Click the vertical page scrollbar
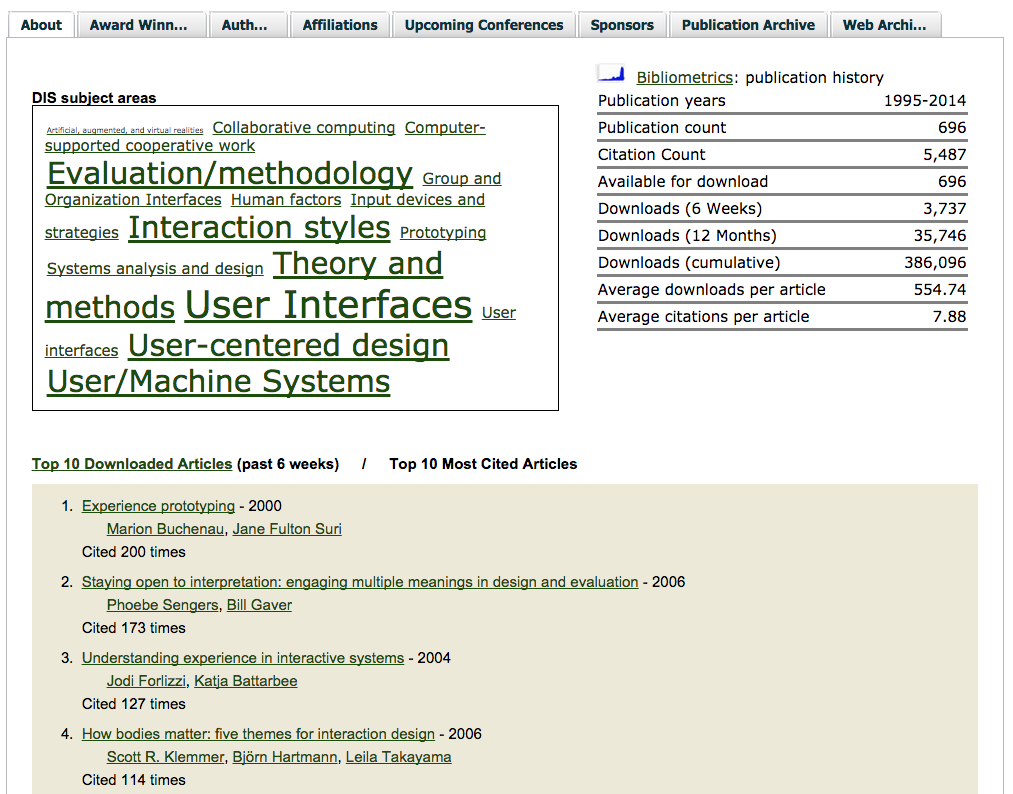The height and width of the screenshot is (794, 1013). (x=1006, y=400)
